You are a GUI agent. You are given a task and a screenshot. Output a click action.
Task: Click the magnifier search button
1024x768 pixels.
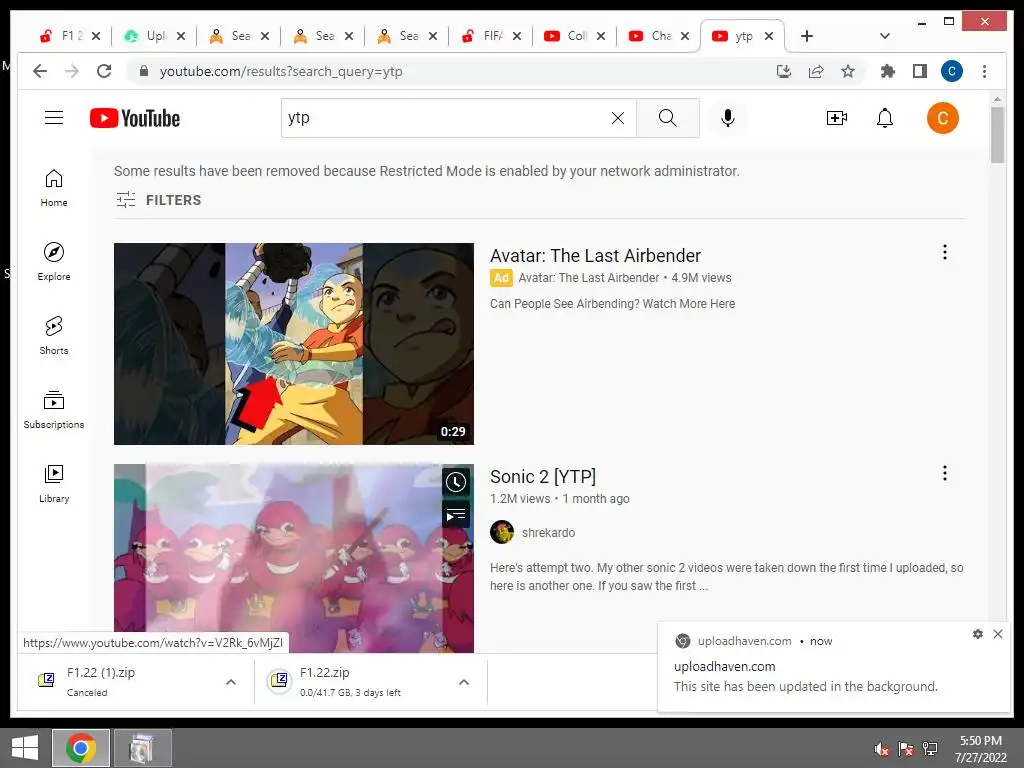coord(667,118)
